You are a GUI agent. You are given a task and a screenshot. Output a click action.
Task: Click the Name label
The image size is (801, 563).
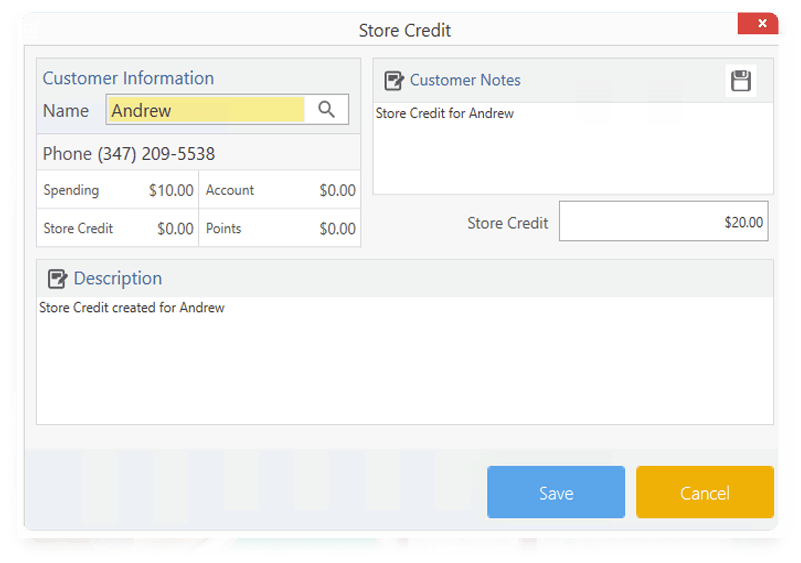66,111
